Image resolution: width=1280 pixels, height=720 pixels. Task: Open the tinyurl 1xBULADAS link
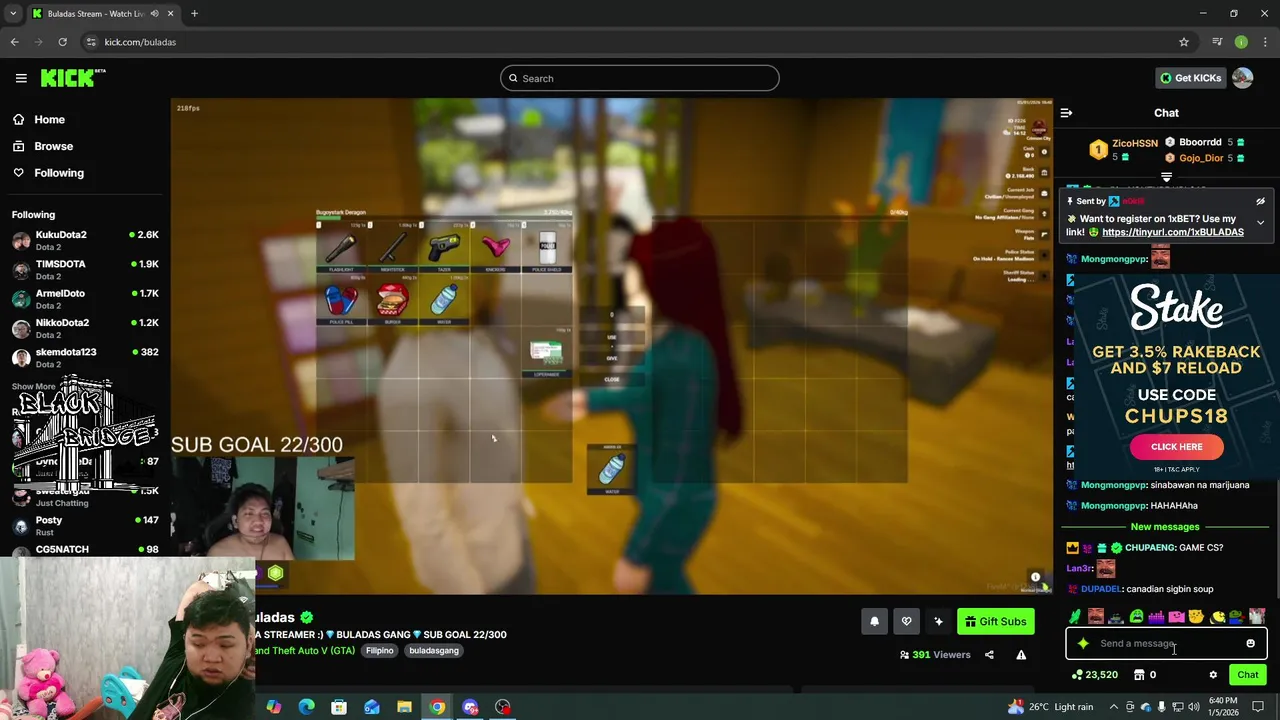tap(1173, 232)
